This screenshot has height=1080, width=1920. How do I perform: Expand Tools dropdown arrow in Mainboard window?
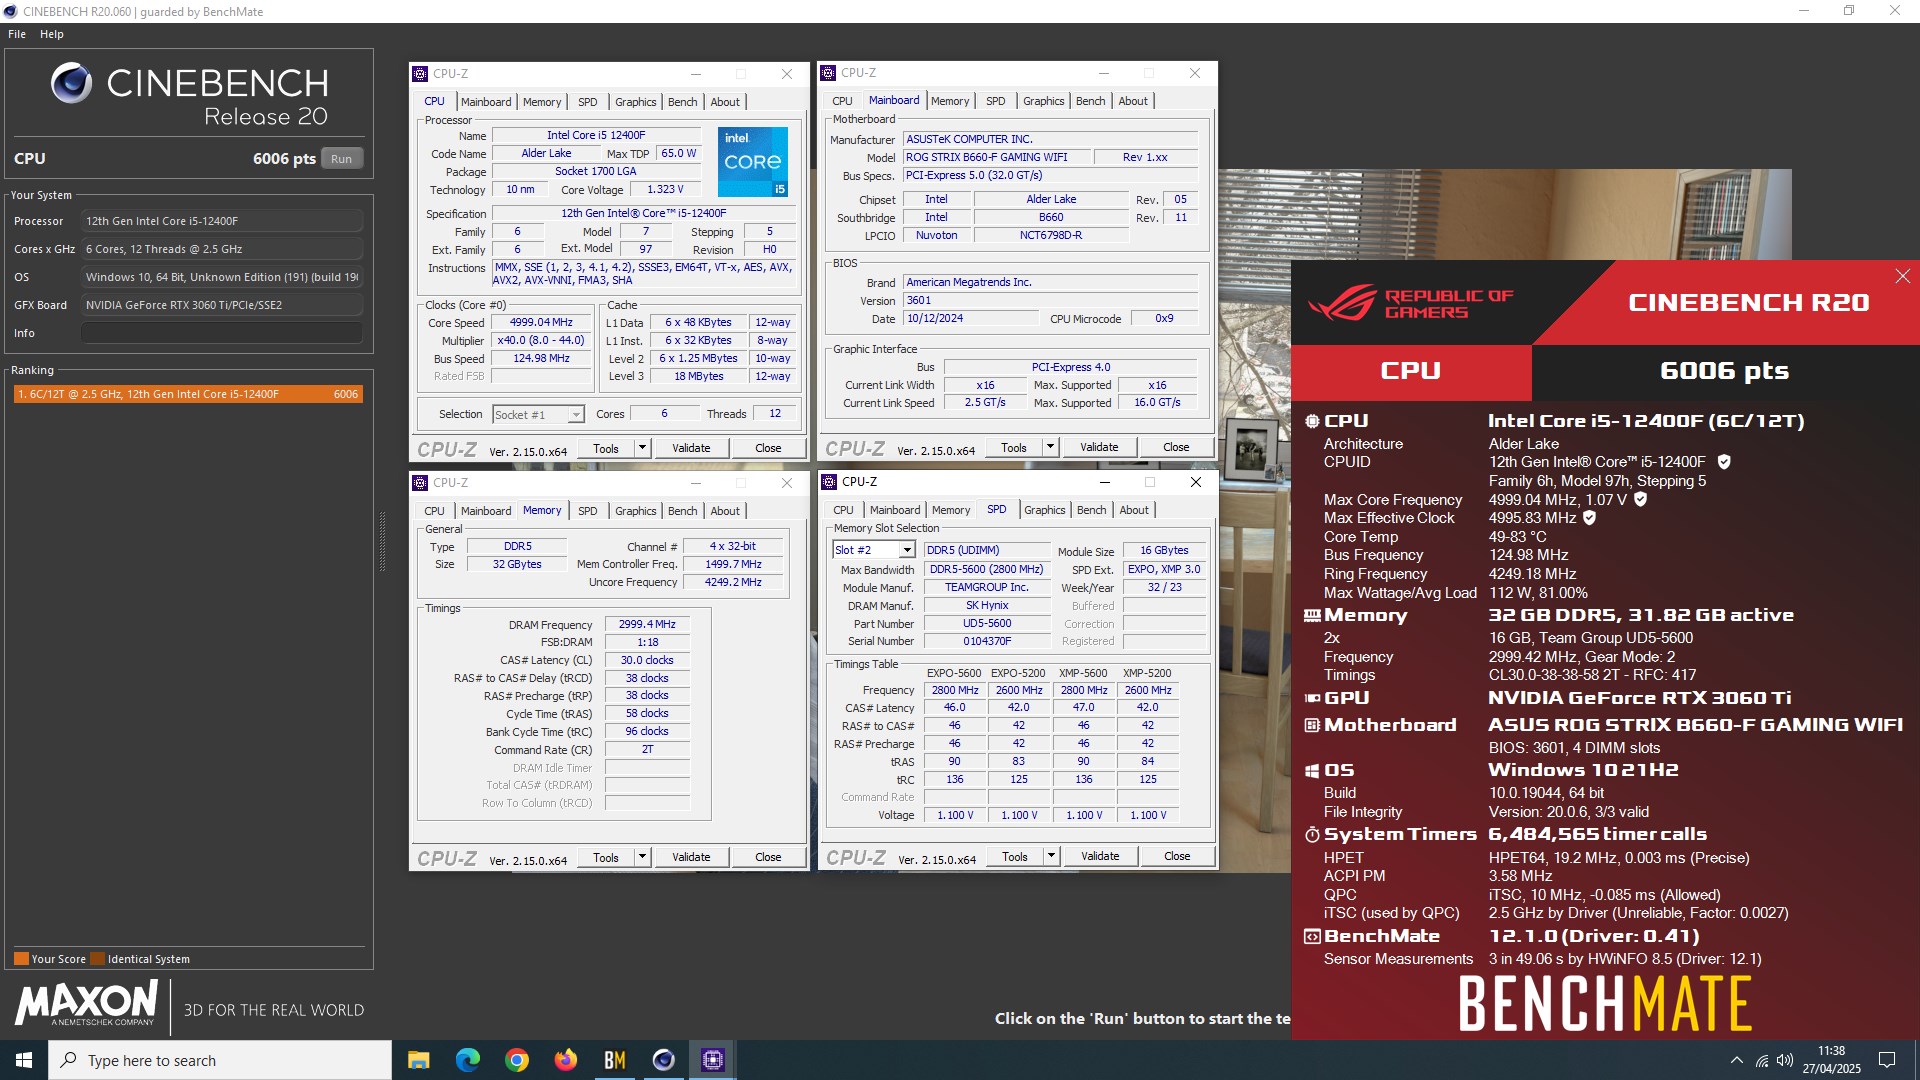pyautogui.click(x=1050, y=447)
